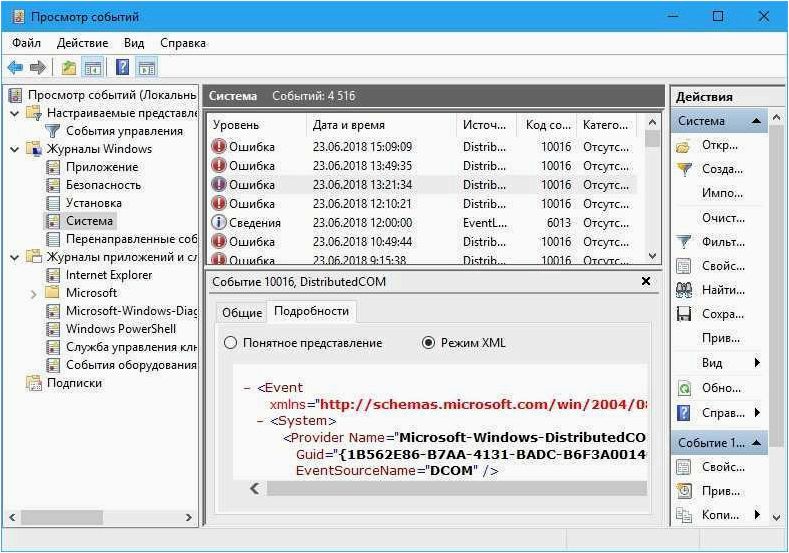Click Созда... custom view action

point(720,169)
